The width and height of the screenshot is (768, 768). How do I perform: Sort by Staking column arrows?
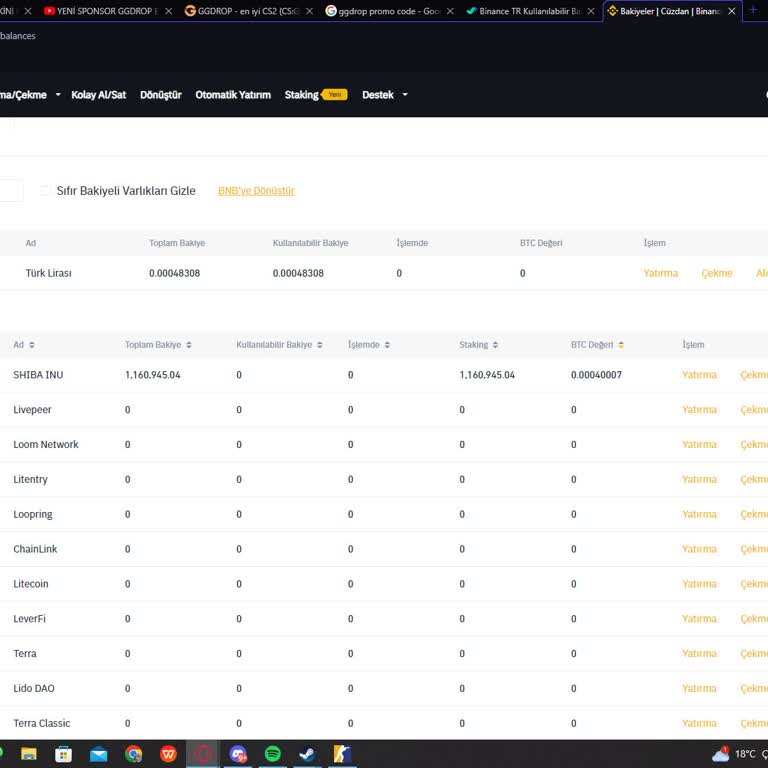point(495,345)
